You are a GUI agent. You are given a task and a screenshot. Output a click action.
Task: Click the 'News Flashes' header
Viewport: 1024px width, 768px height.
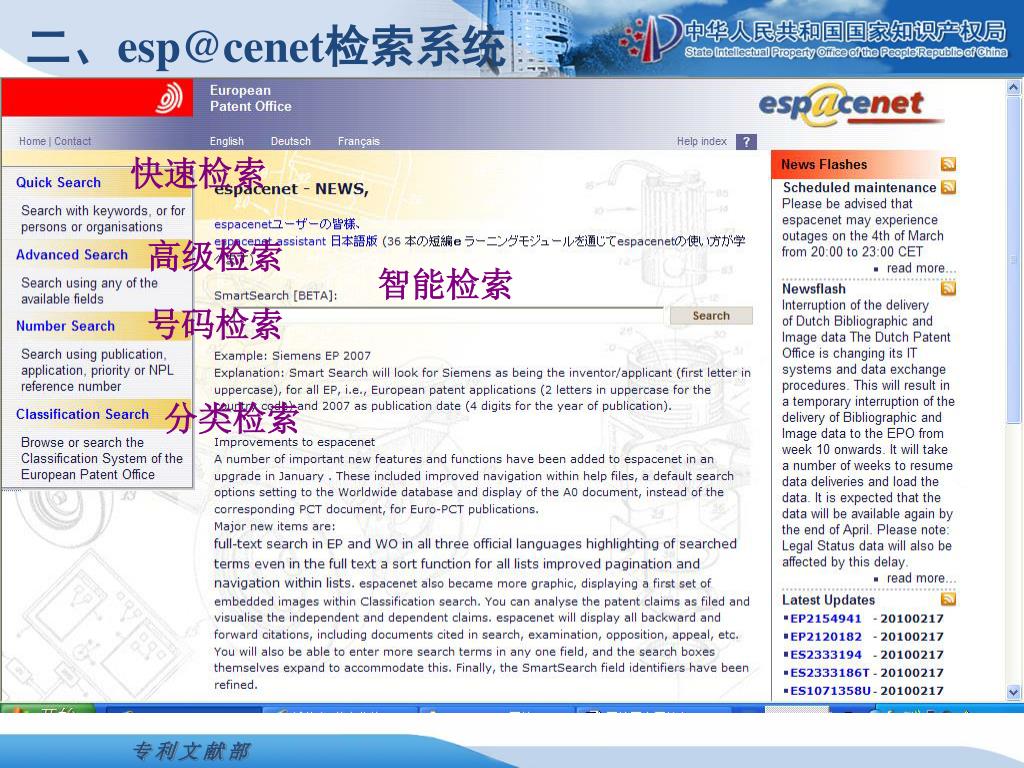(824, 165)
